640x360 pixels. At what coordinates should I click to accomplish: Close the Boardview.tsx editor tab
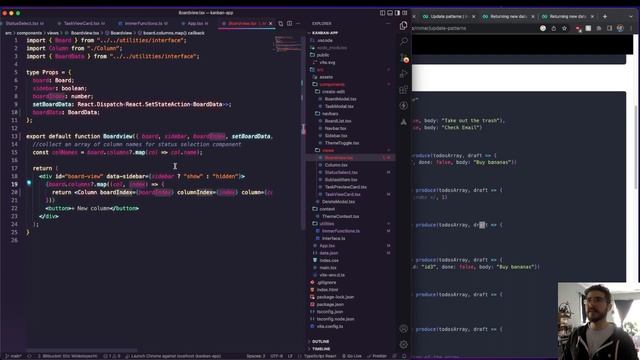pos(271,24)
